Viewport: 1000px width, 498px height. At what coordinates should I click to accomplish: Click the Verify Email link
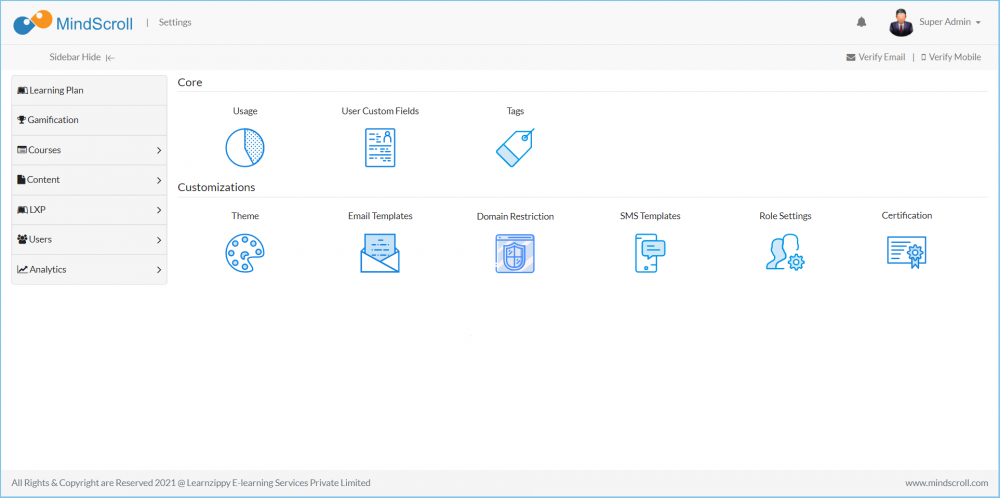click(876, 57)
